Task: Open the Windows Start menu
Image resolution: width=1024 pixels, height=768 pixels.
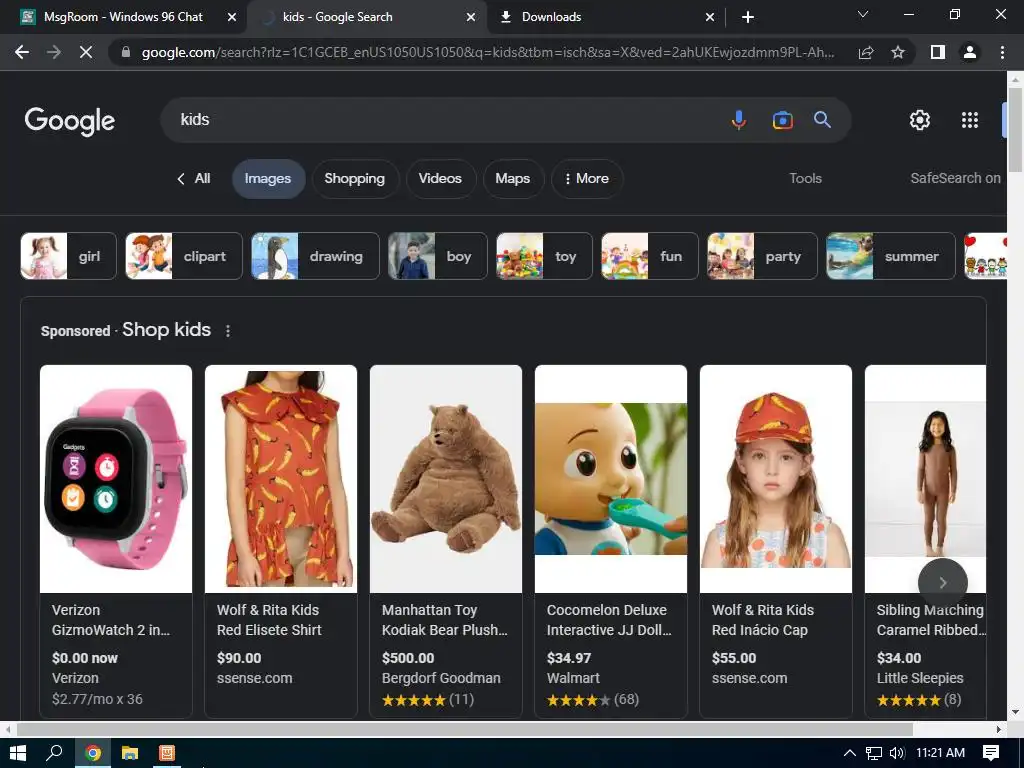Action: click(18, 753)
